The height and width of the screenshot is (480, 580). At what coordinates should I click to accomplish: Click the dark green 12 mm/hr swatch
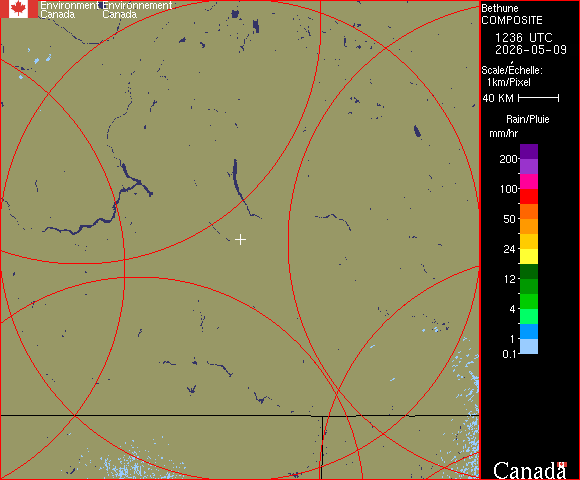tap(529, 272)
